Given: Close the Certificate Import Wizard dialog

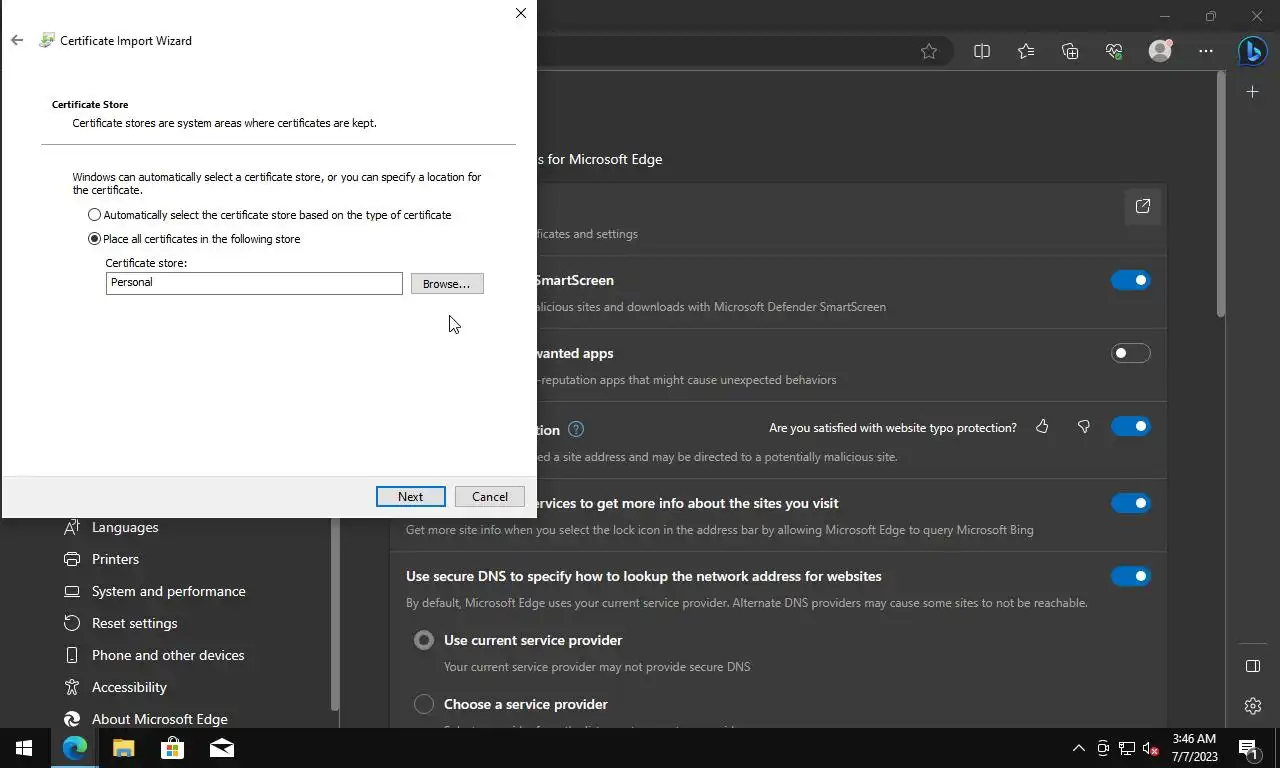Looking at the screenshot, I should pos(520,13).
